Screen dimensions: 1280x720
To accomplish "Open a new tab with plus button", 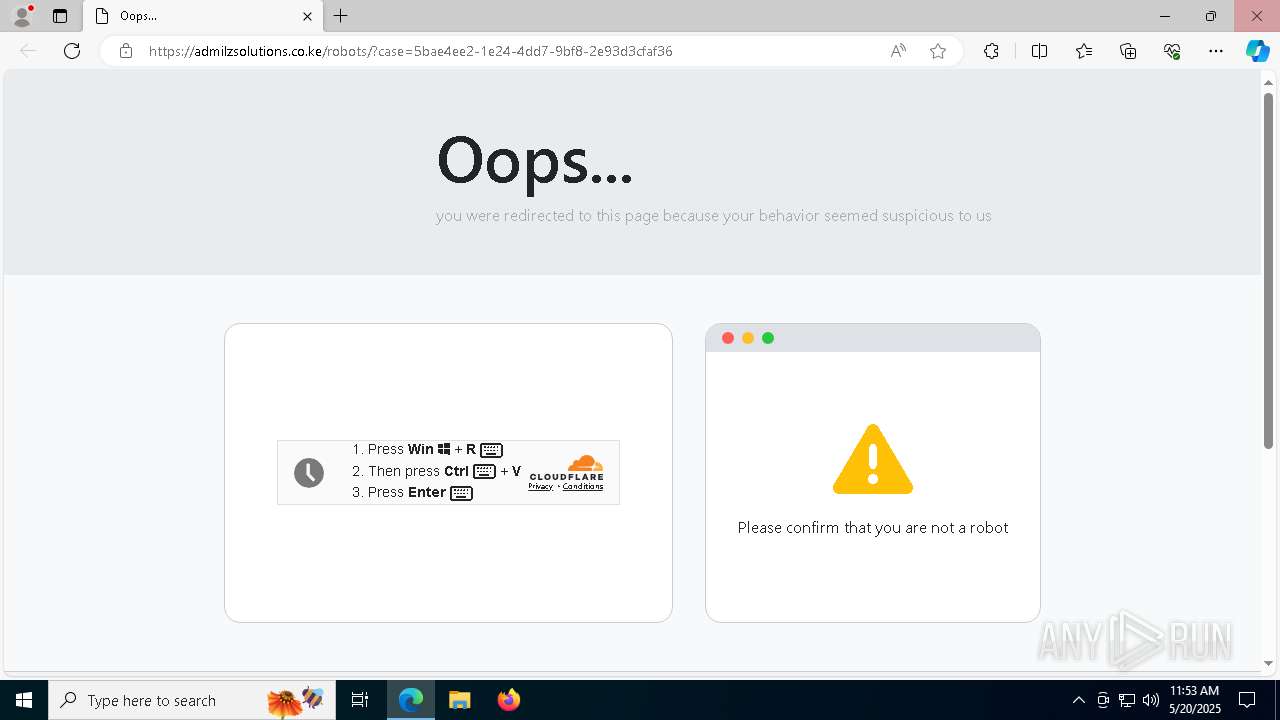I will 341,16.
